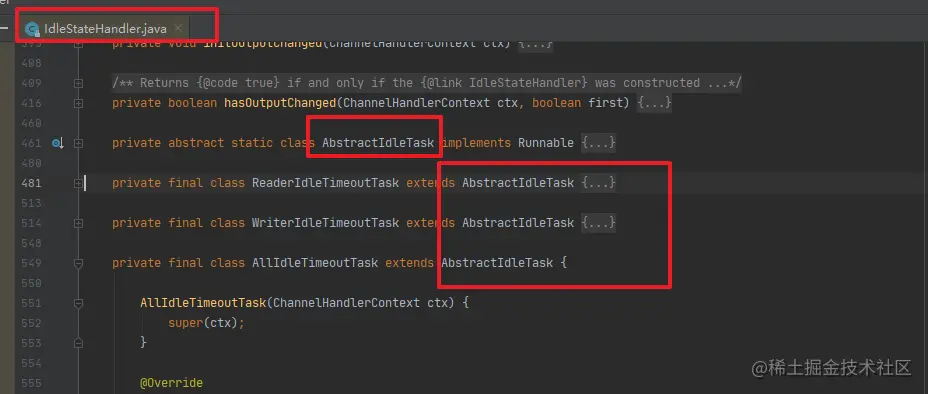The width and height of the screenshot is (928, 394).
Task: Click AbstractIdleTask after extends on line 514
Action: pyautogui.click(x=518, y=222)
